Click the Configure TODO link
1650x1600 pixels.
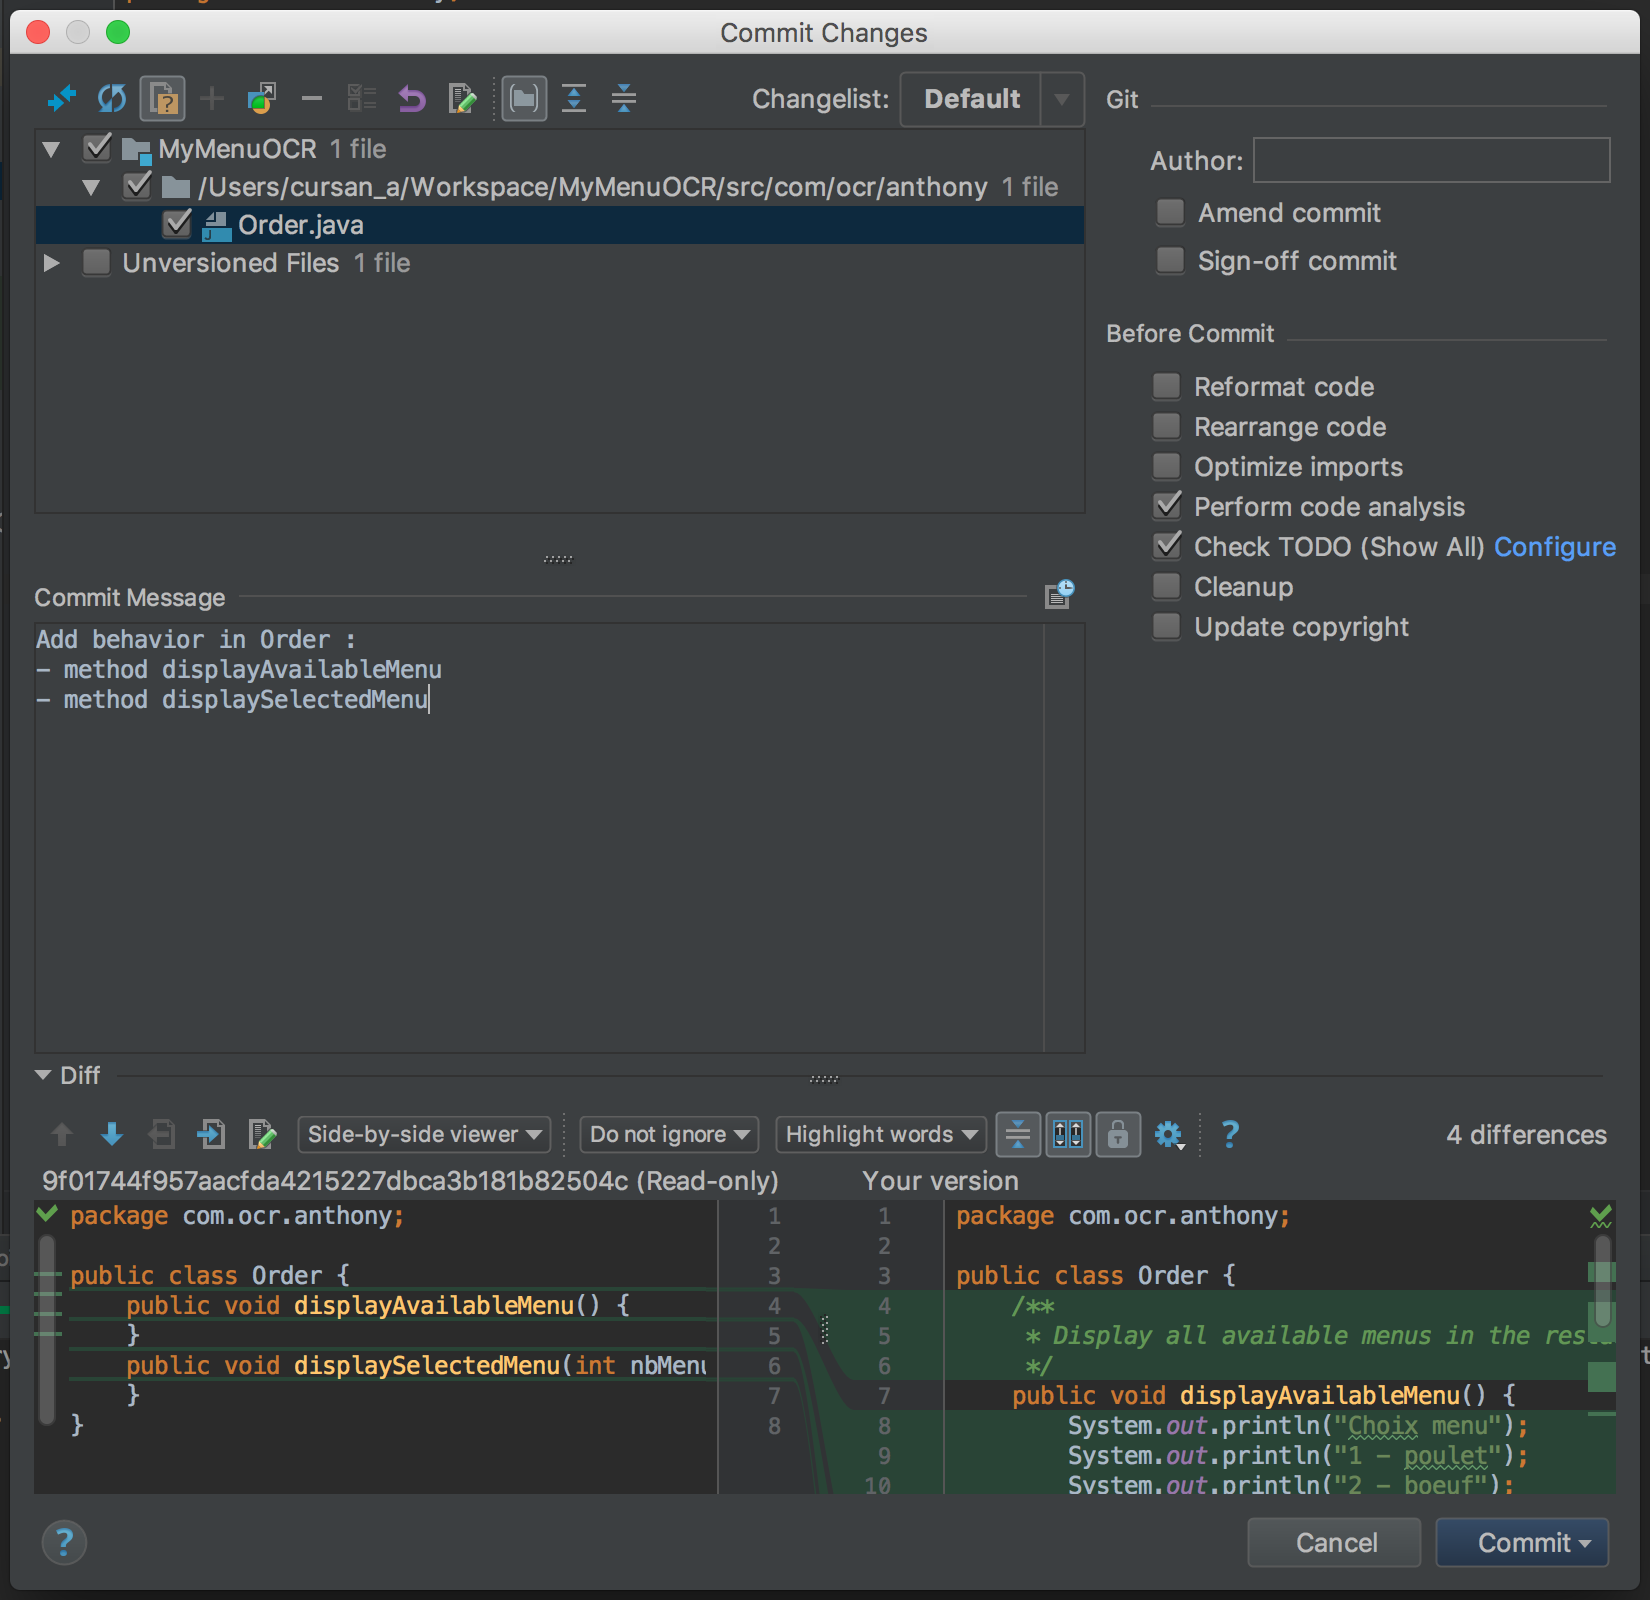click(x=1555, y=547)
